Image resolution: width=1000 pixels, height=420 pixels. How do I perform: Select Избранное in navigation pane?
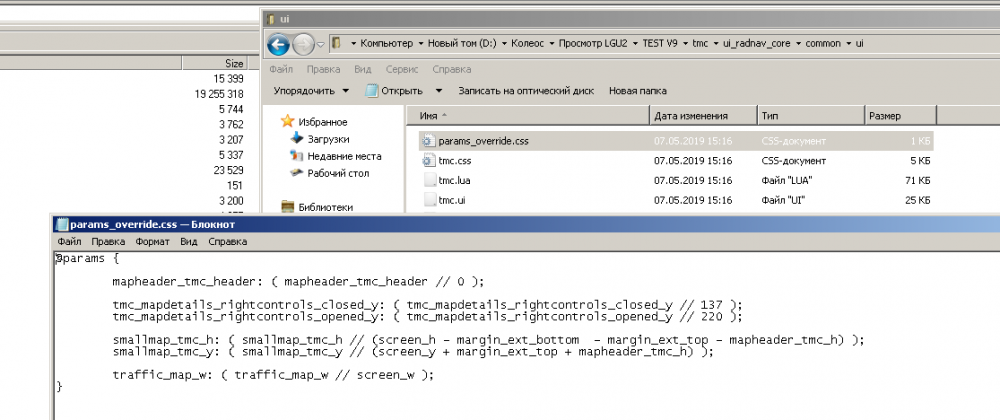point(323,122)
